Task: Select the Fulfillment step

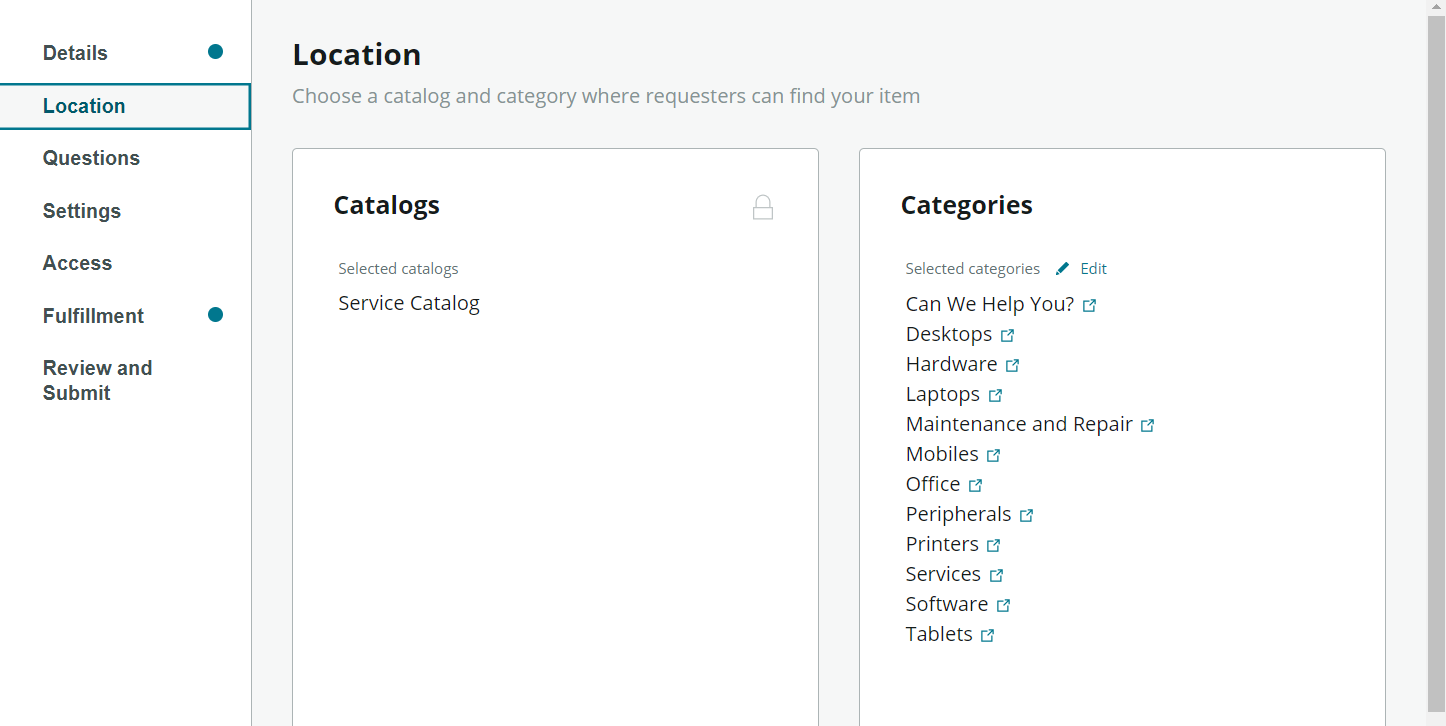Action: point(93,316)
